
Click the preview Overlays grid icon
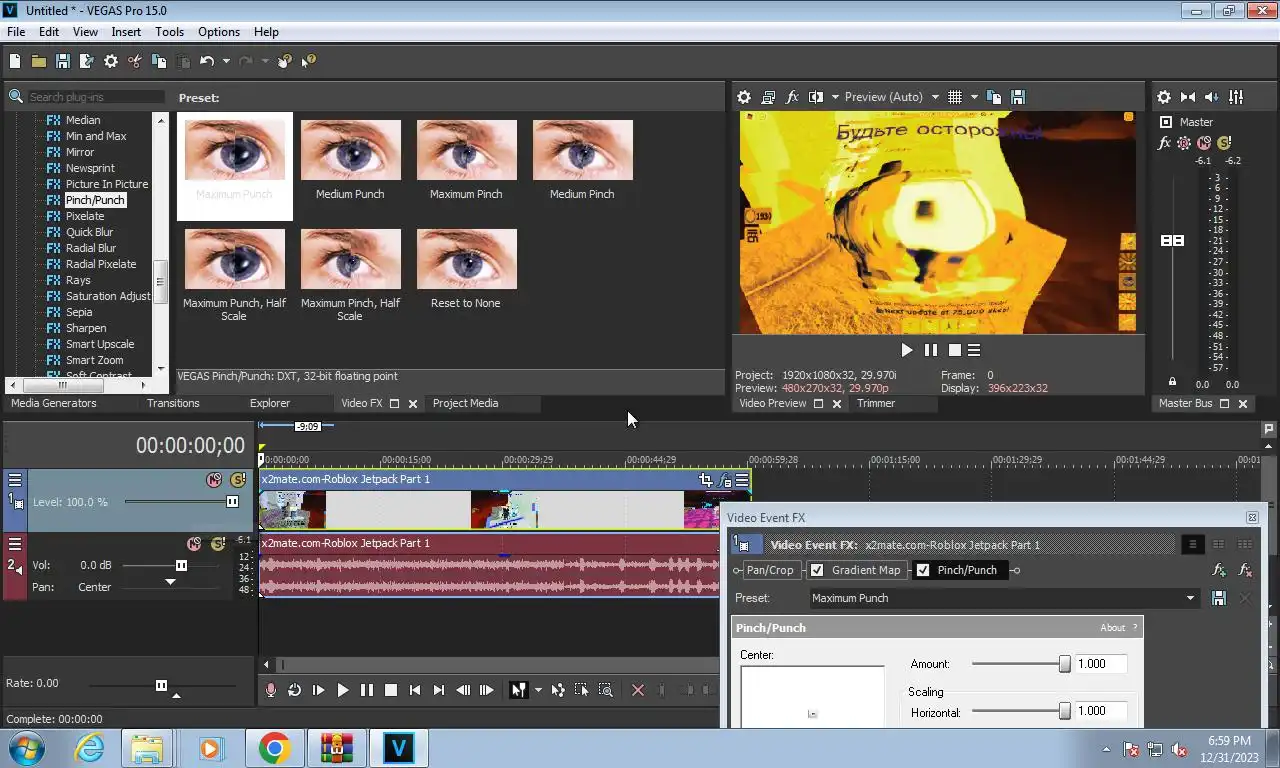(955, 97)
